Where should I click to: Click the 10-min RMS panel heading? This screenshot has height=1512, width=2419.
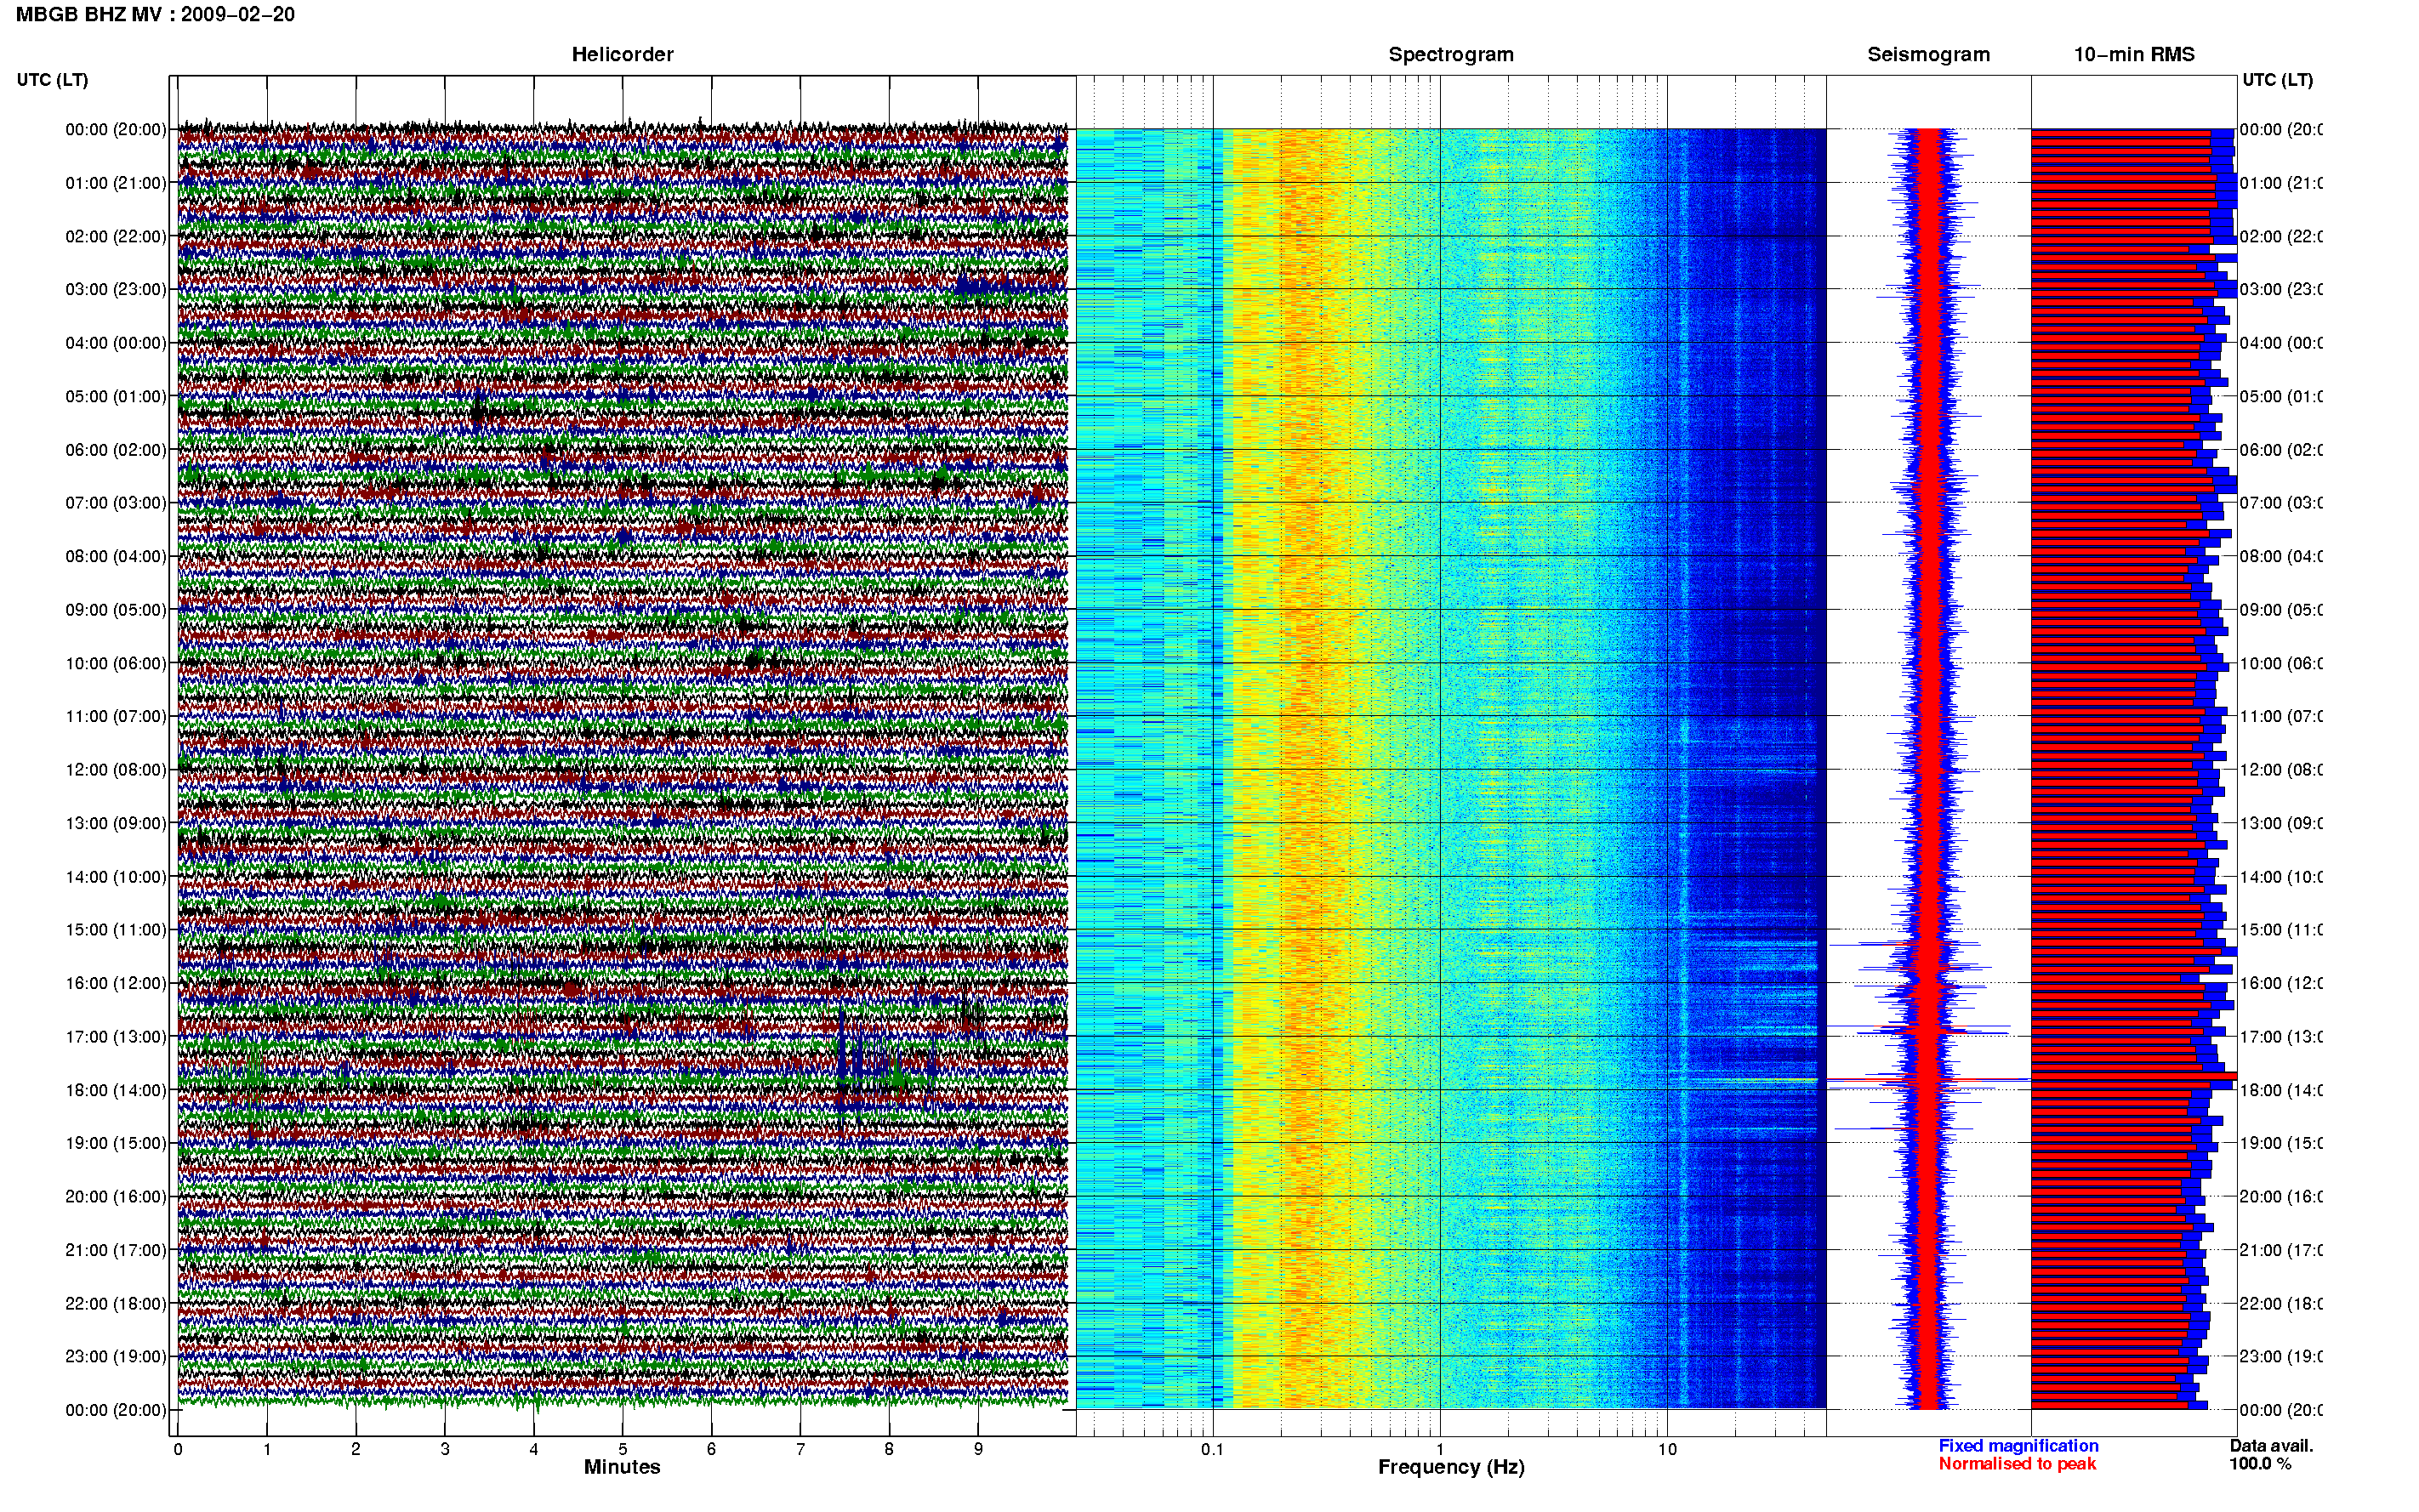[x=2133, y=54]
